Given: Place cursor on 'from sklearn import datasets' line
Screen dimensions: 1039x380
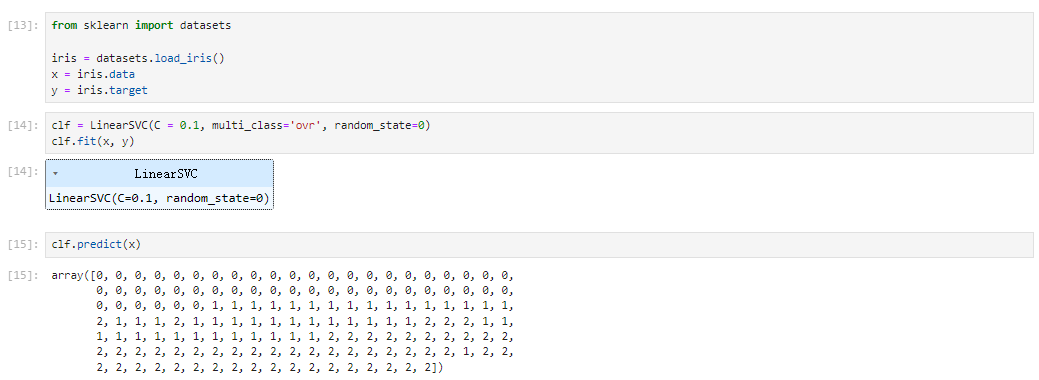Looking at the screenshot, I should 141,25.
